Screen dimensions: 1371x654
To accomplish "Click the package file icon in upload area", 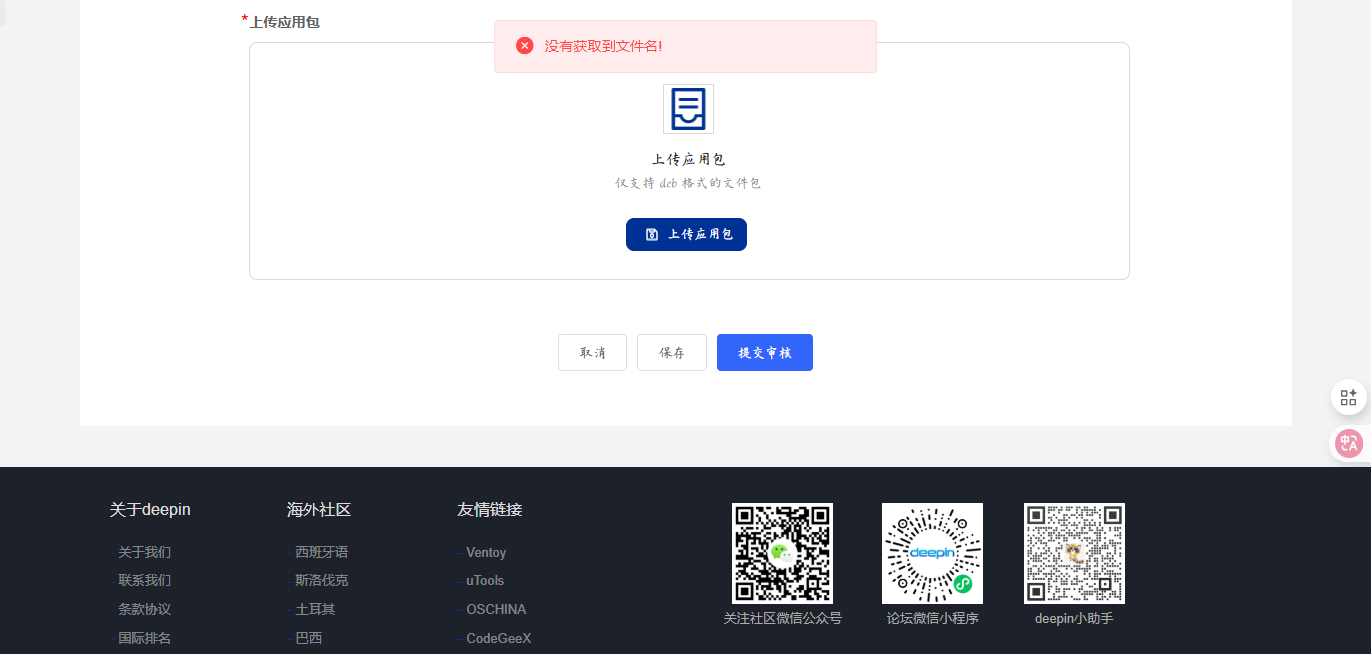I will (x=688, y=109).
